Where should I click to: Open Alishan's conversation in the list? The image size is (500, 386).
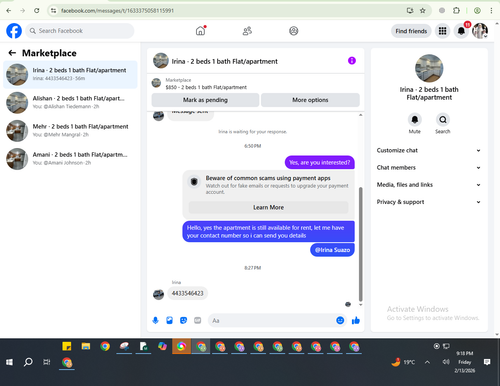click(x=70, y=102)
